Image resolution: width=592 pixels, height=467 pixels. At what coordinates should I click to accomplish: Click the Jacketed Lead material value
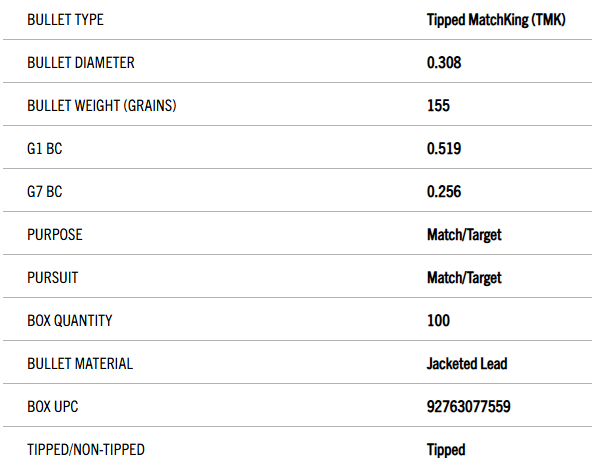point(467,364)
